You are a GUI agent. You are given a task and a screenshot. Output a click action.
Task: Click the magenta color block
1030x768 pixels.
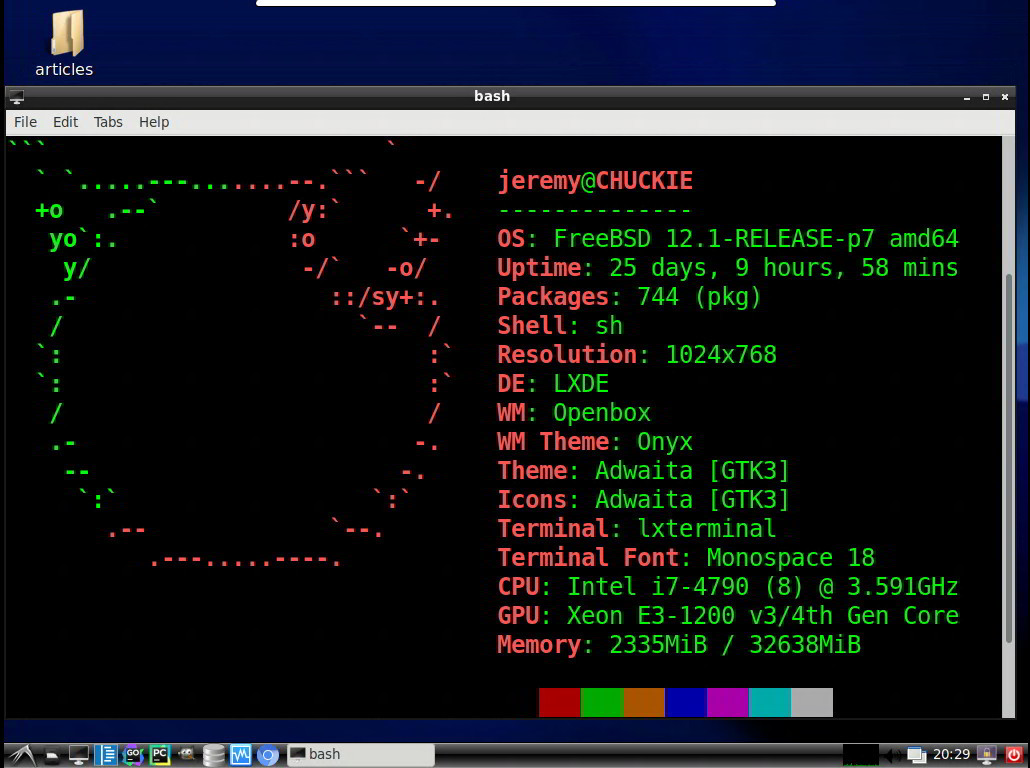[728, 702]
